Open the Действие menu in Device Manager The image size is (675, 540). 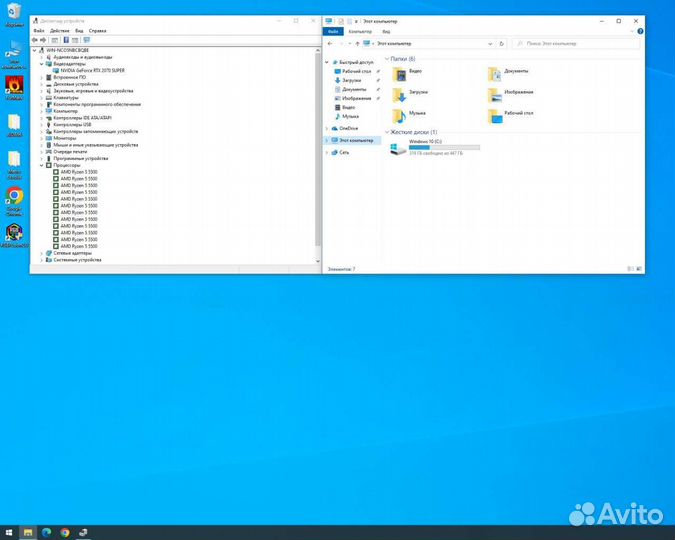(59, 31)
